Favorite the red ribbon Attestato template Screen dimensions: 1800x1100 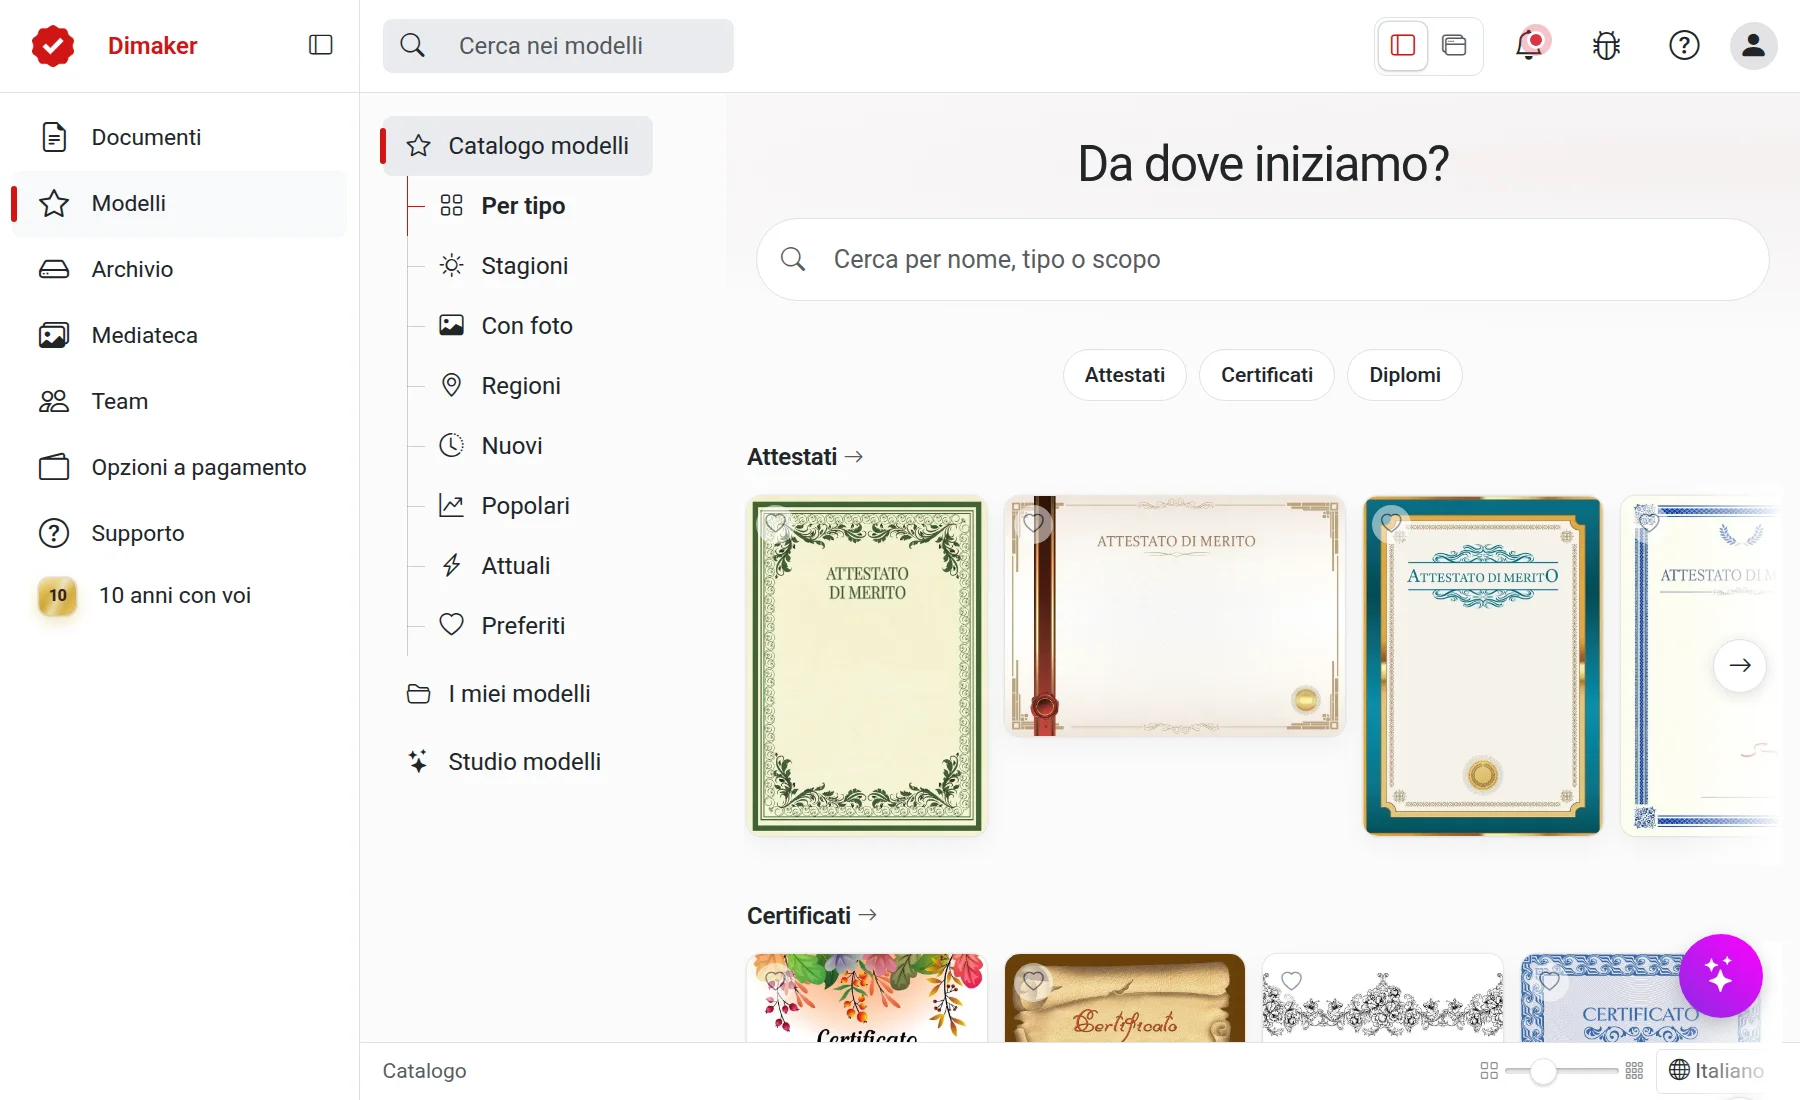(1033, 522)
